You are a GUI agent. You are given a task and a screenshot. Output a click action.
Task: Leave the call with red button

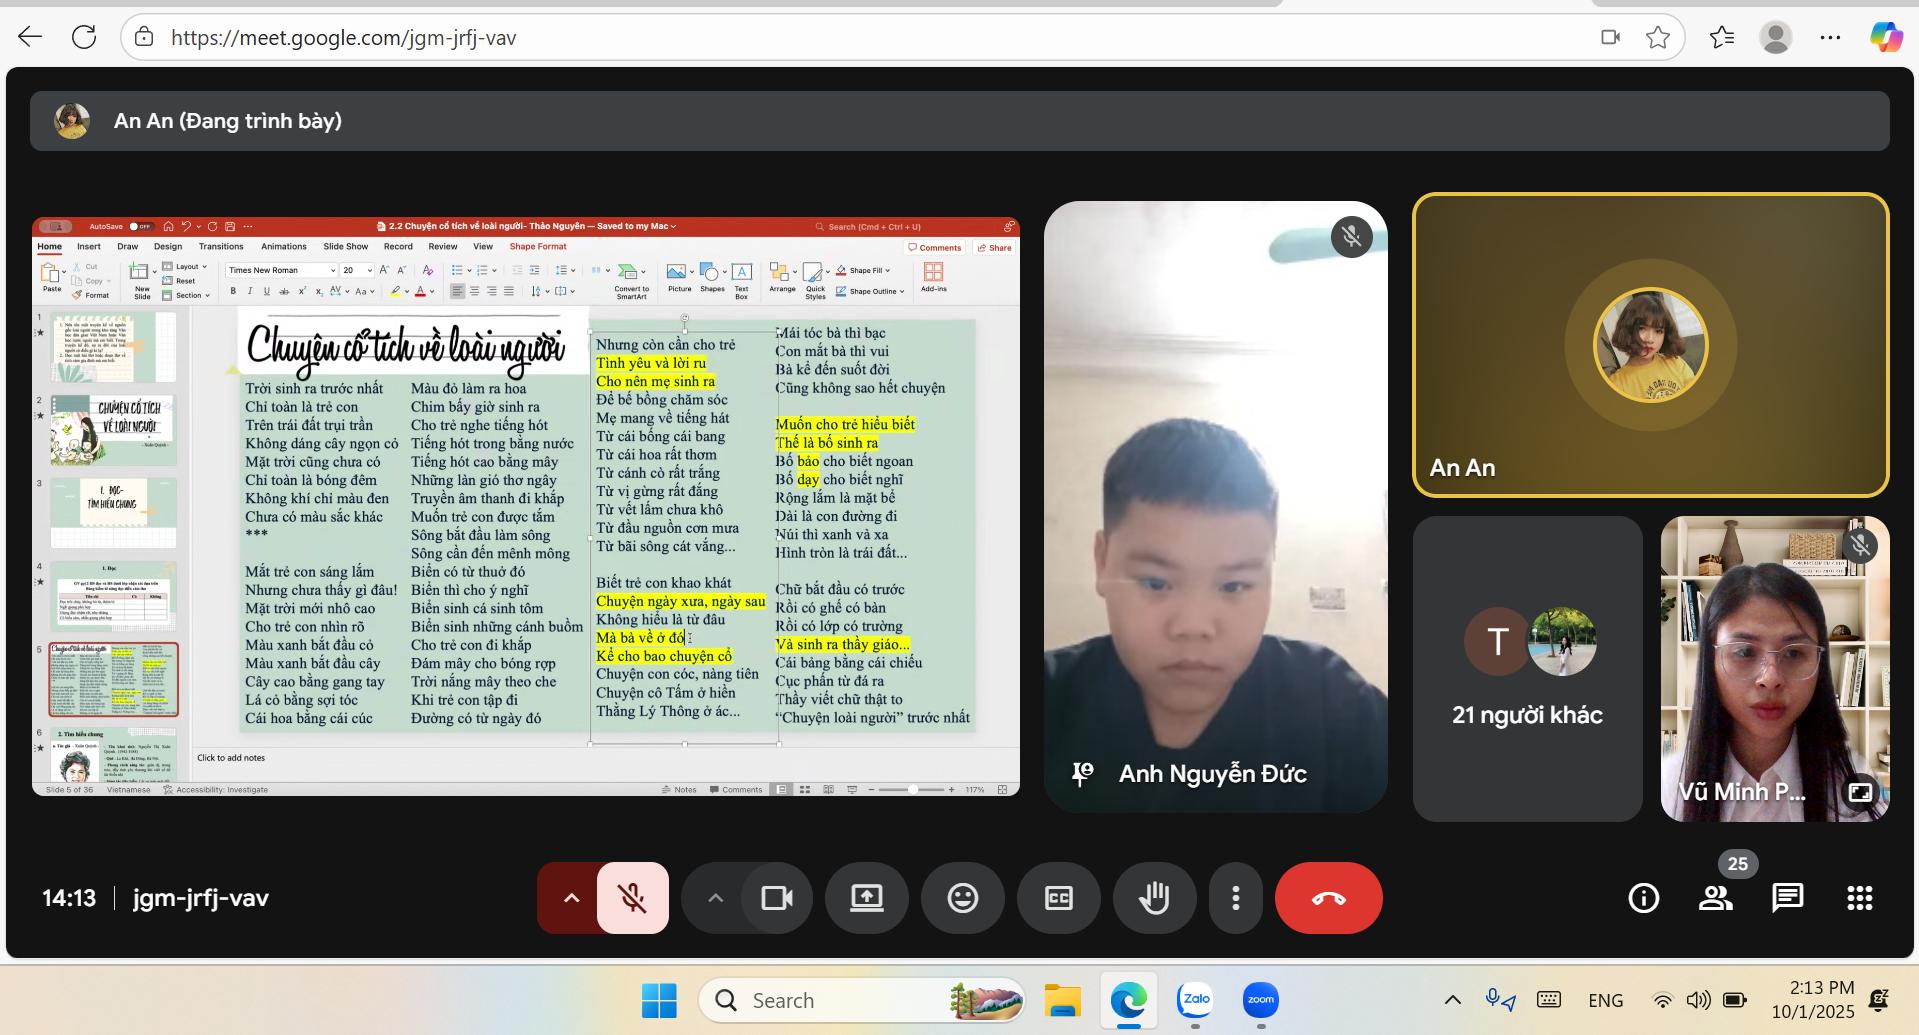[1328, 898]
